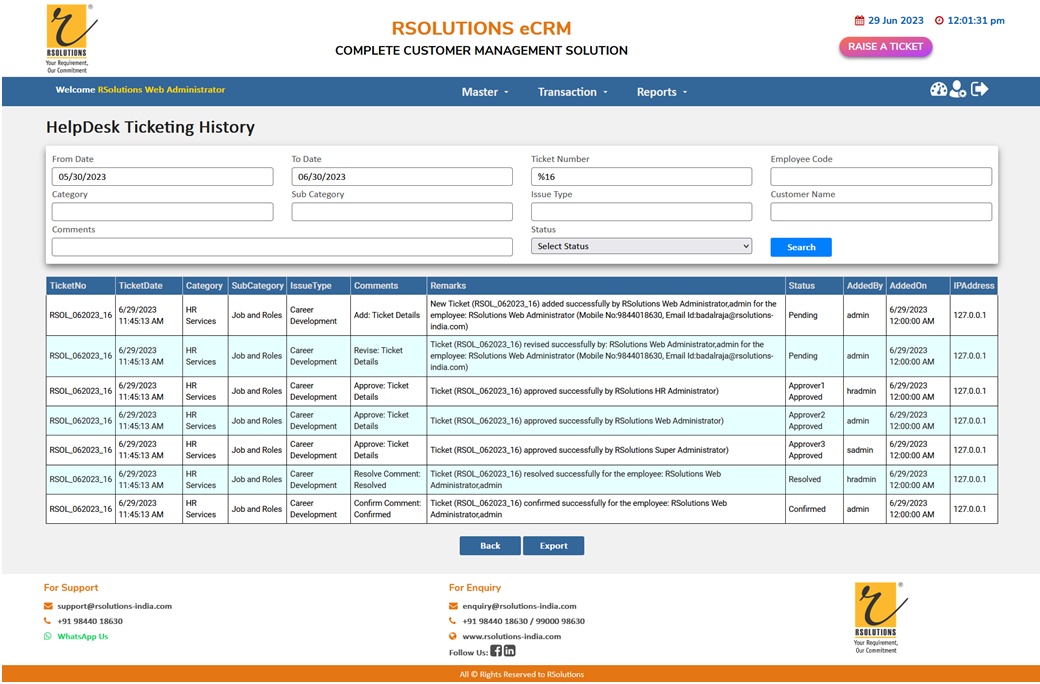Focus the From Date field
This screenshot has height=684, width=1040.
pyautogui.click(x=162, y=177)
